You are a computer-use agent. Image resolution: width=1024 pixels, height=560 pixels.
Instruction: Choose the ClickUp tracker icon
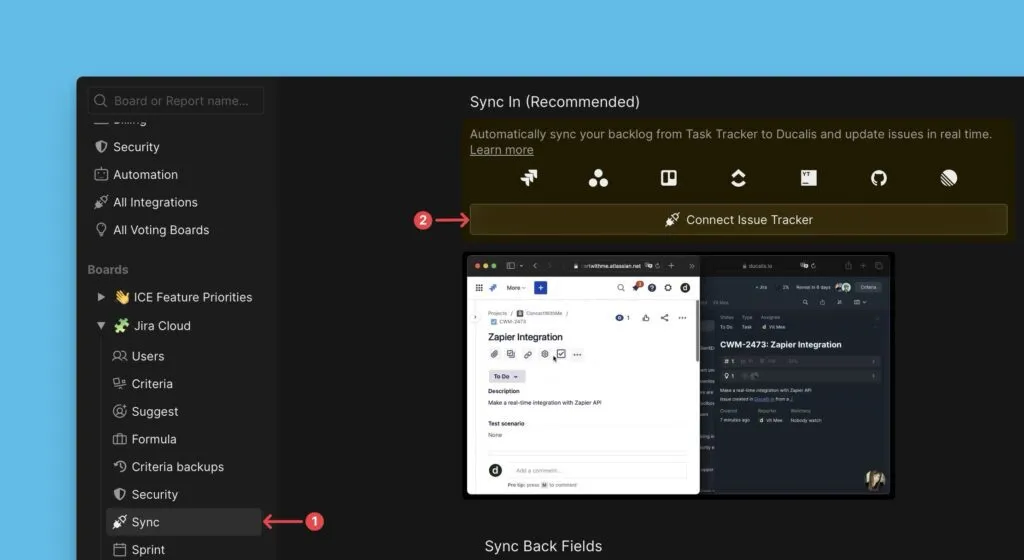pyautogui.click(x=738, y=178)
